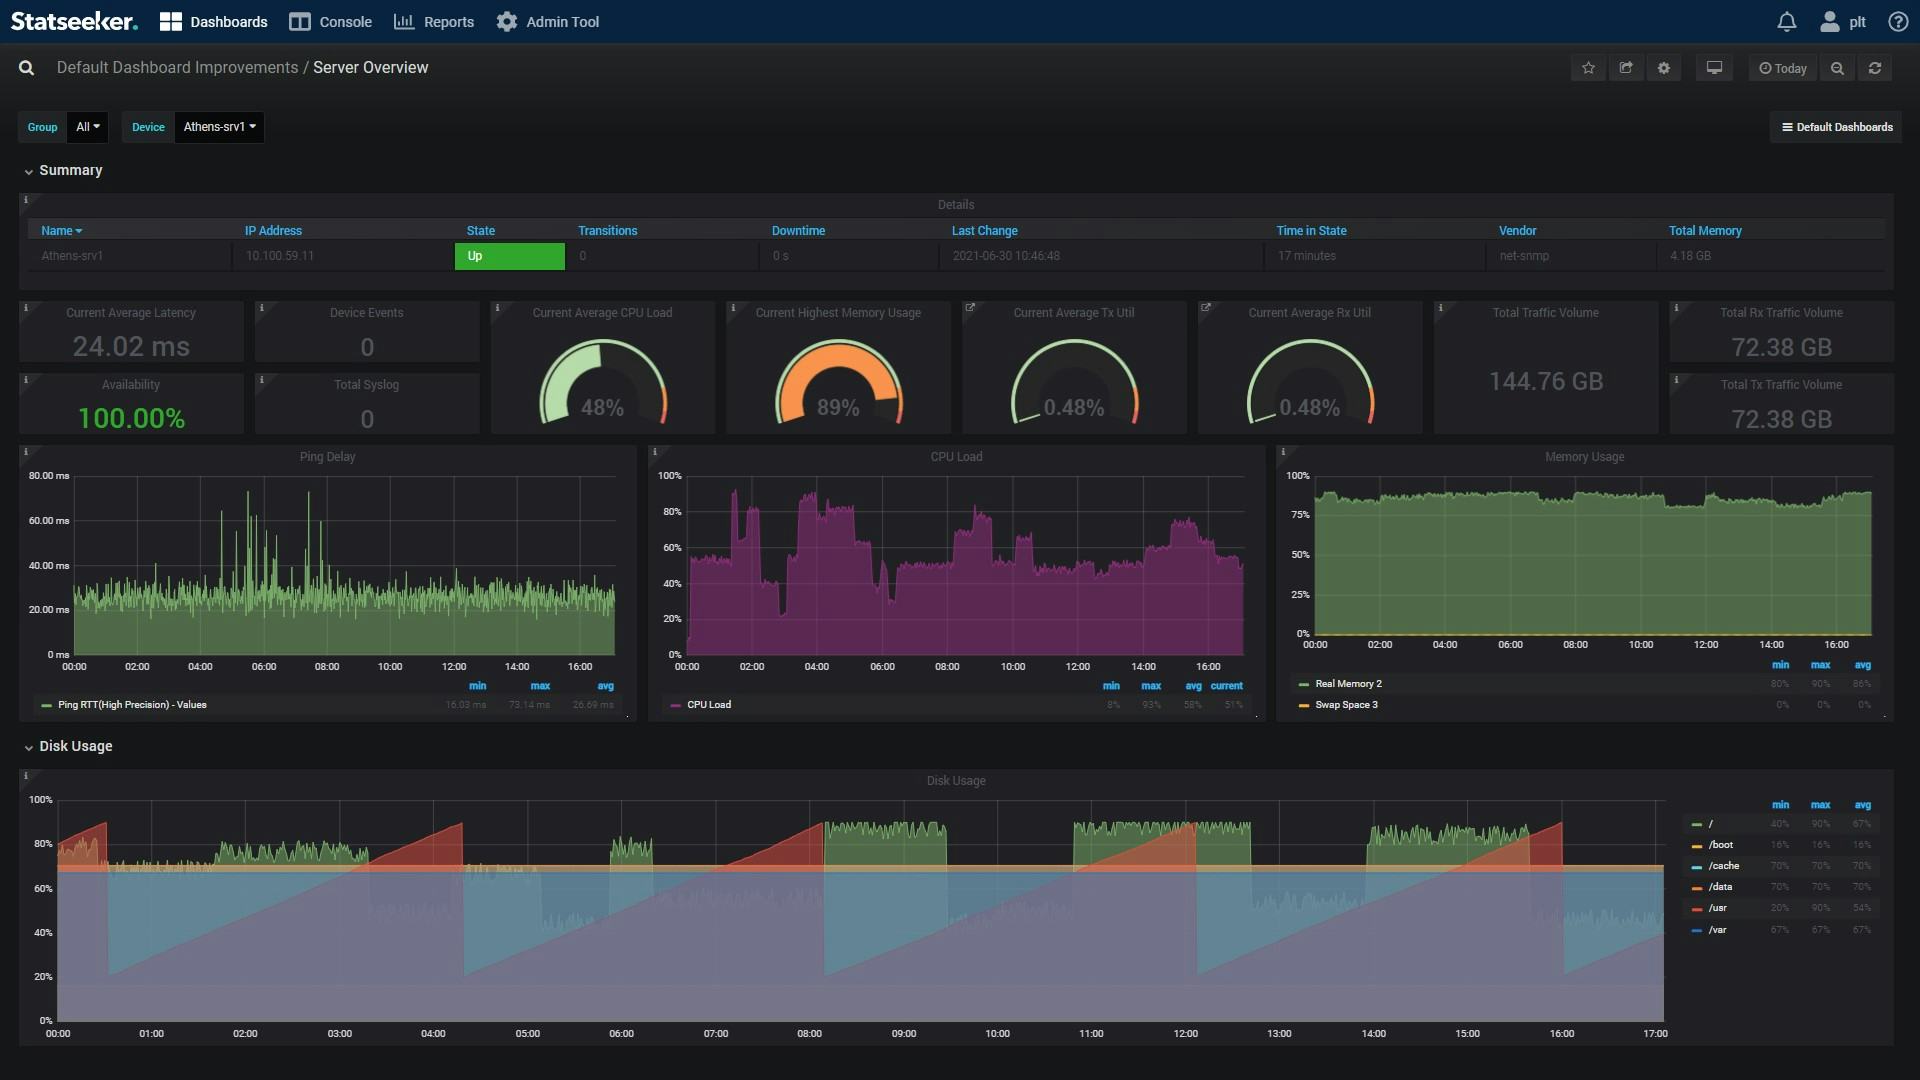Star this dashboard as favorite
This screenshot has width=1920, height=1080.
click(x=1588, y=68)
